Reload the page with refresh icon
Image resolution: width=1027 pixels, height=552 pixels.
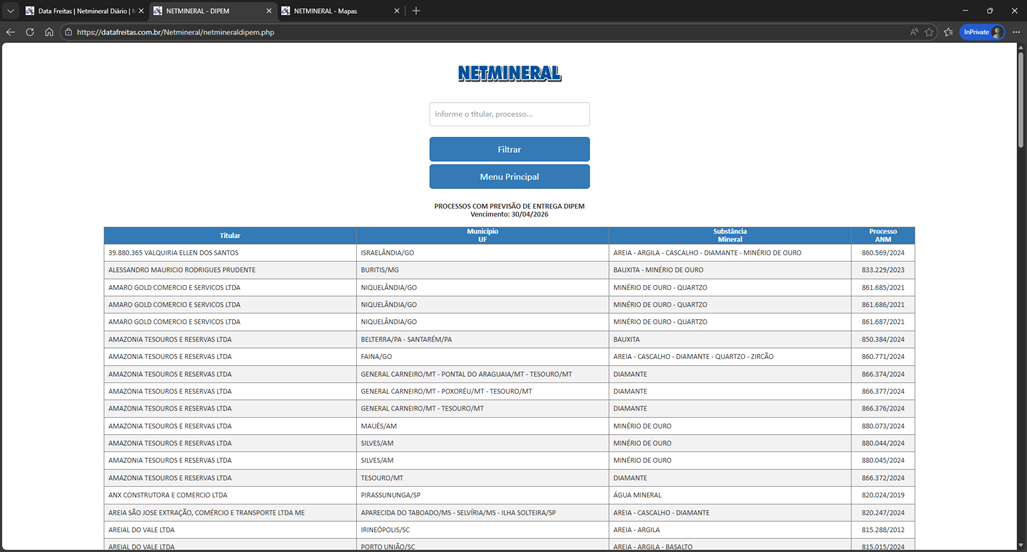pos(29,32)
